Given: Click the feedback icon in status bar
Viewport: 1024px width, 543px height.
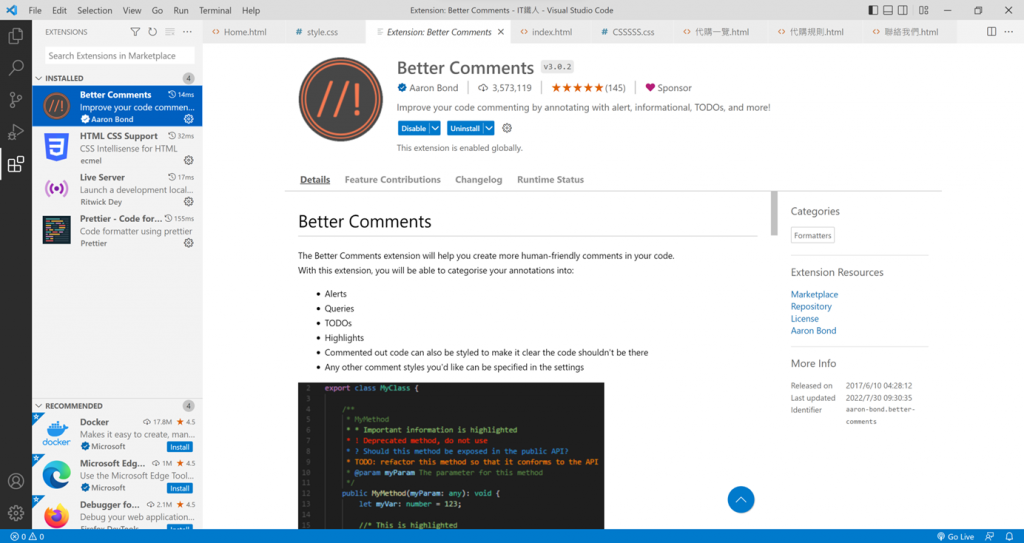Looking at the screenshot, I should click(x=990, y=536).
